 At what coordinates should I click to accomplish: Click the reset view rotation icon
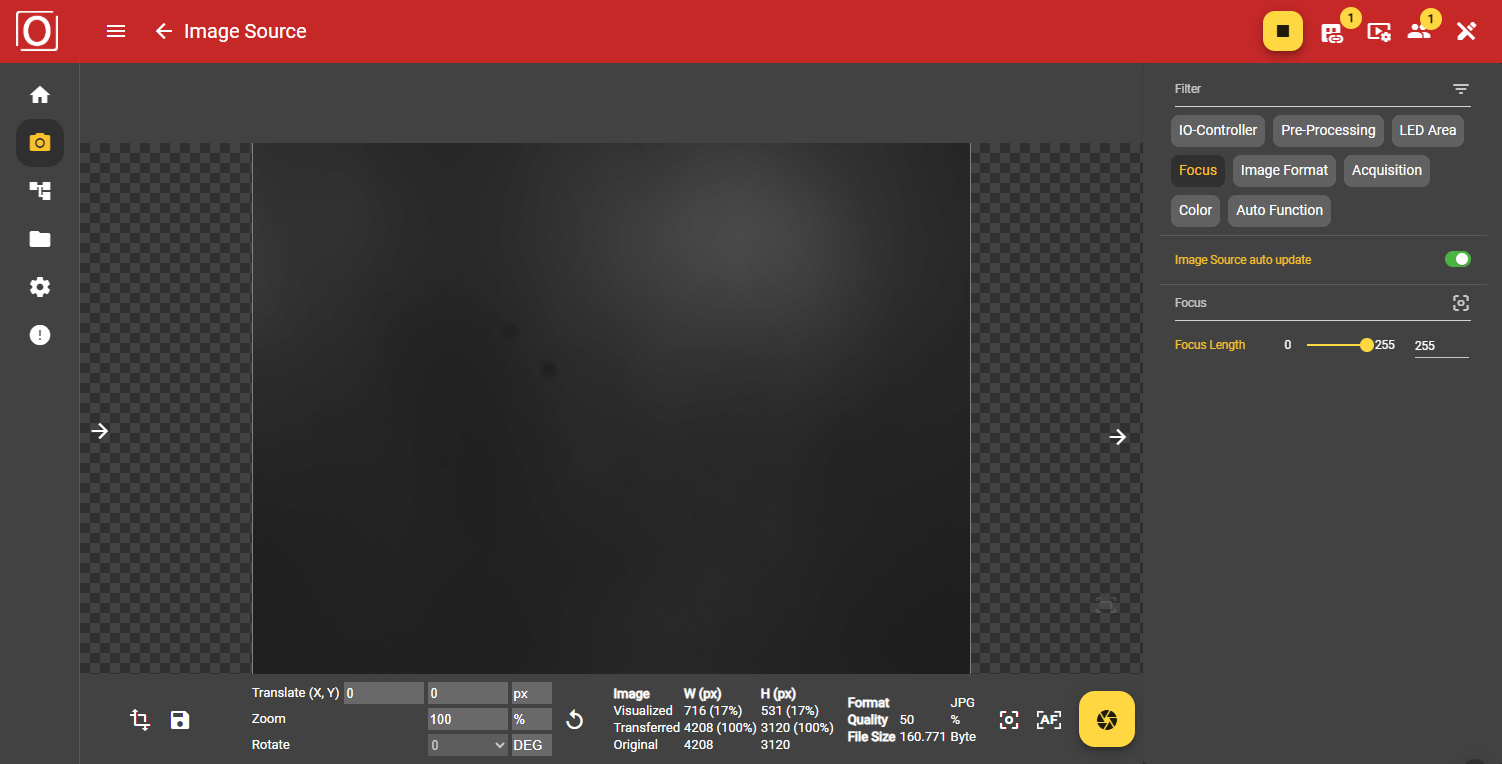(575, 719)
